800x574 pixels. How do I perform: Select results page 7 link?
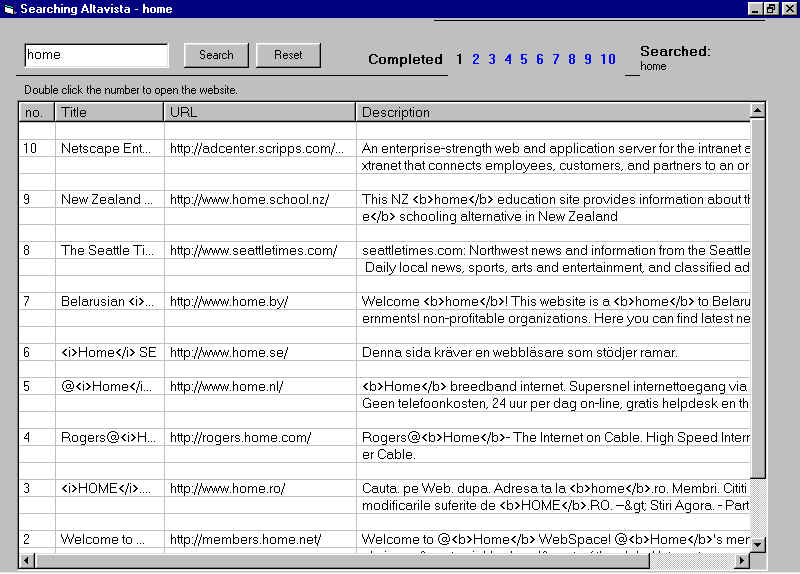click(x=556, y=59)
